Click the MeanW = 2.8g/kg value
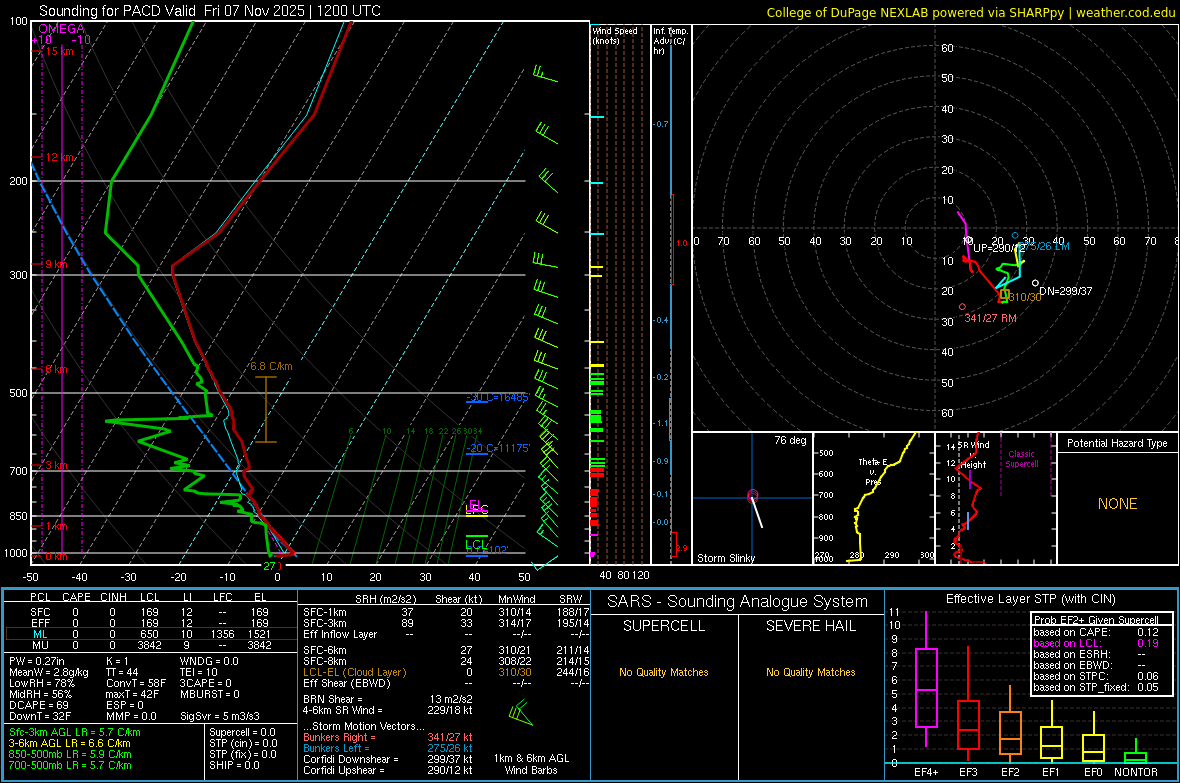Screen dimensions: 1180x783 coord(49,672)
